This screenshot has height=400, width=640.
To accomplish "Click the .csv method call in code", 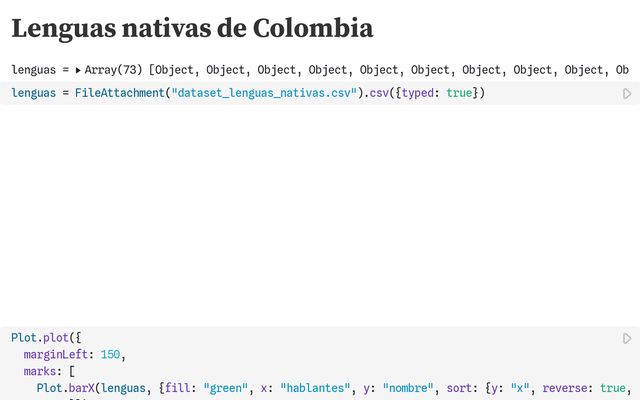I will (378, 93).
